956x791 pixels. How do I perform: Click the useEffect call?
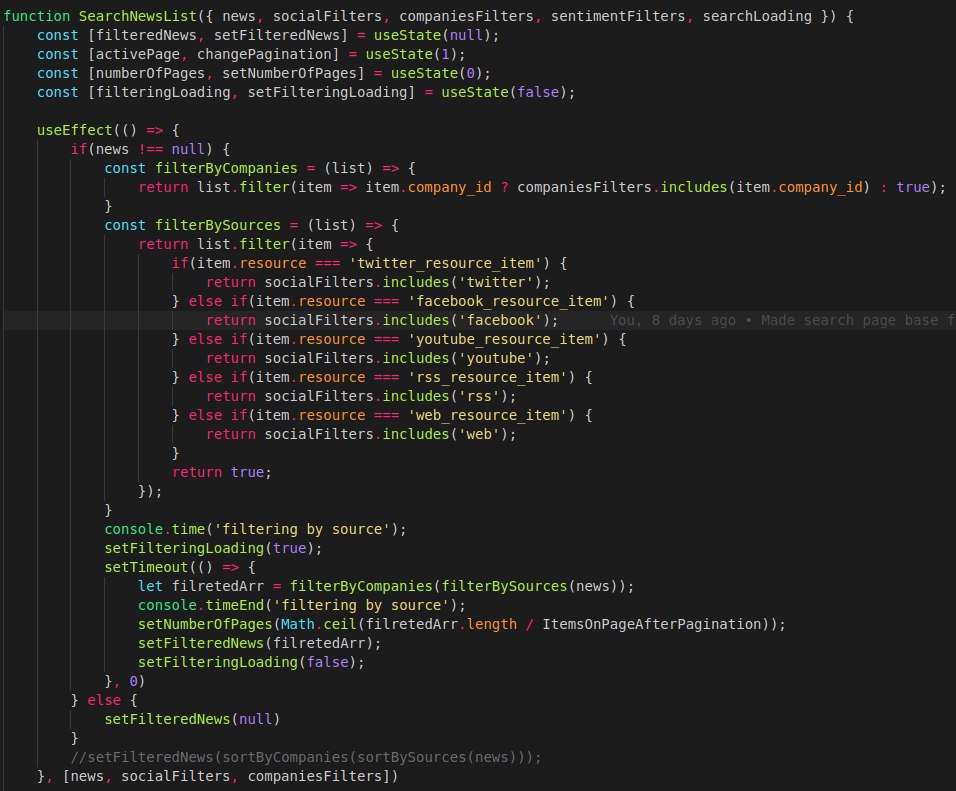pyautogui.click(x=74, y=130)
